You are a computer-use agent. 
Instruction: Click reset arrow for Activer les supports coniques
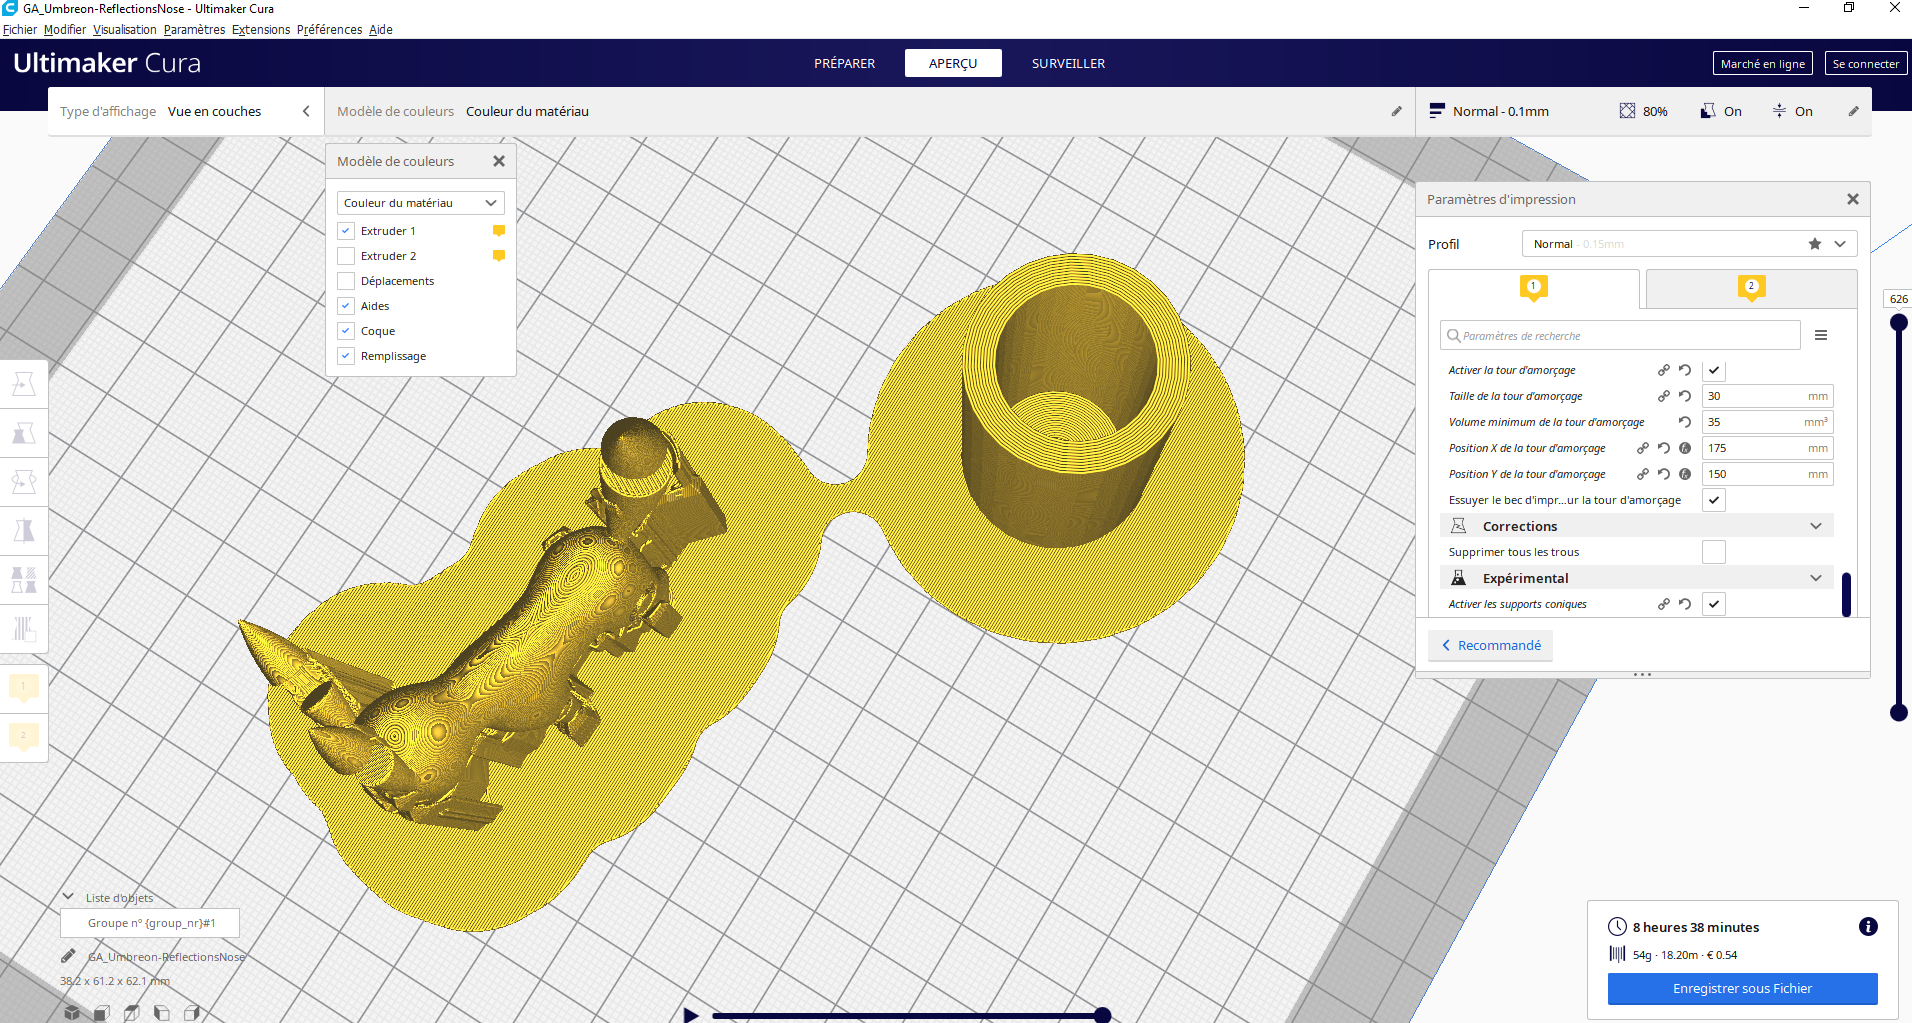point(1685,604)
